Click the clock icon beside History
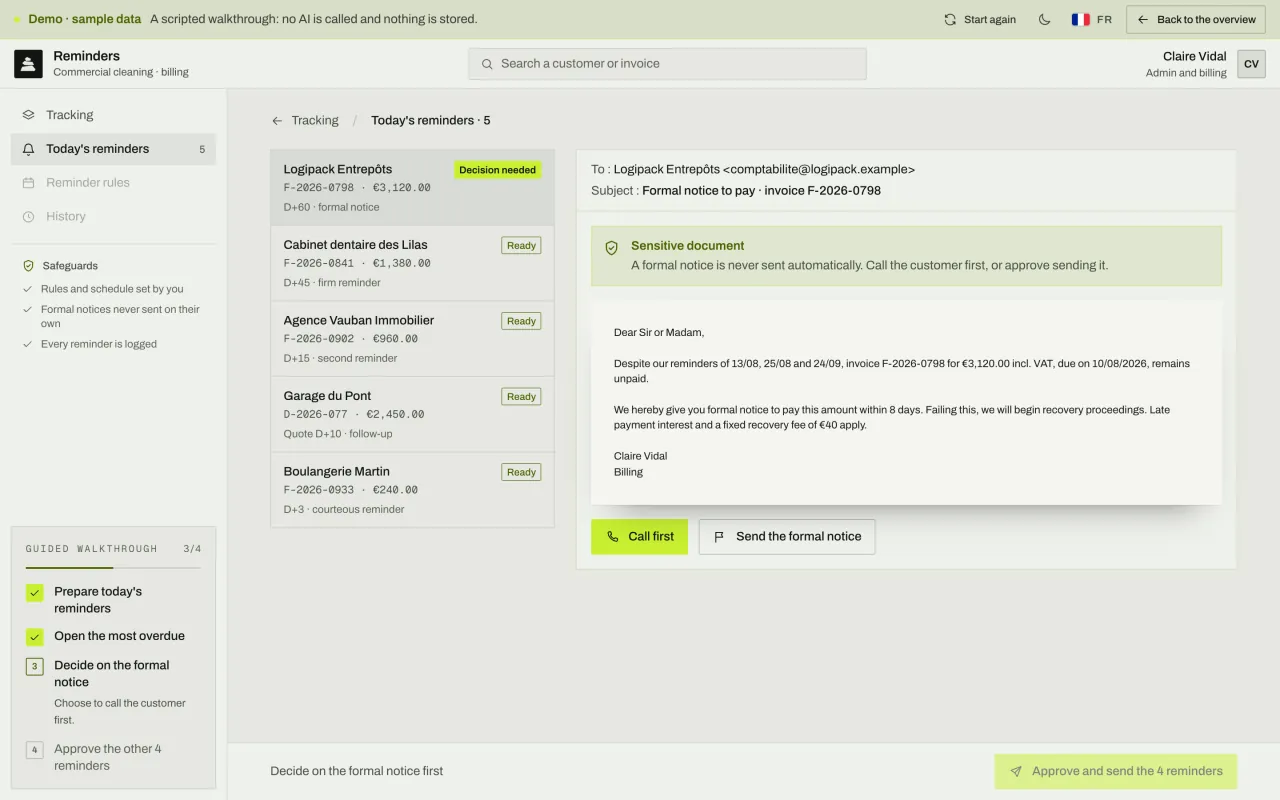The width and height of the screenshot is (1280, 800). coord(28,217)
